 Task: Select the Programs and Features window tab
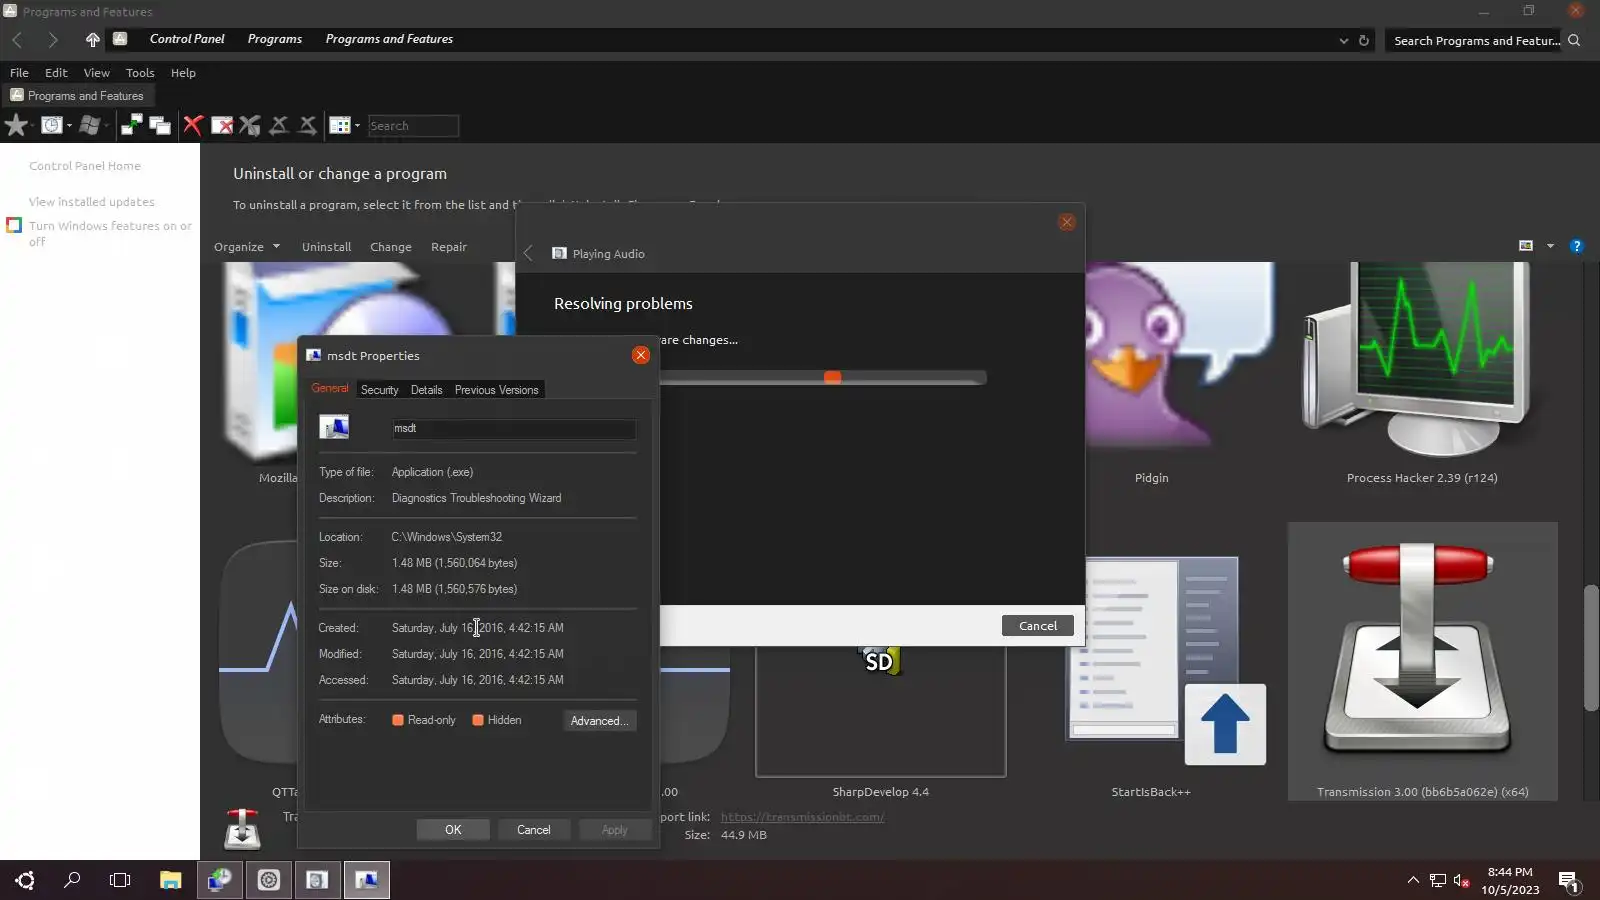coord(79,96)
